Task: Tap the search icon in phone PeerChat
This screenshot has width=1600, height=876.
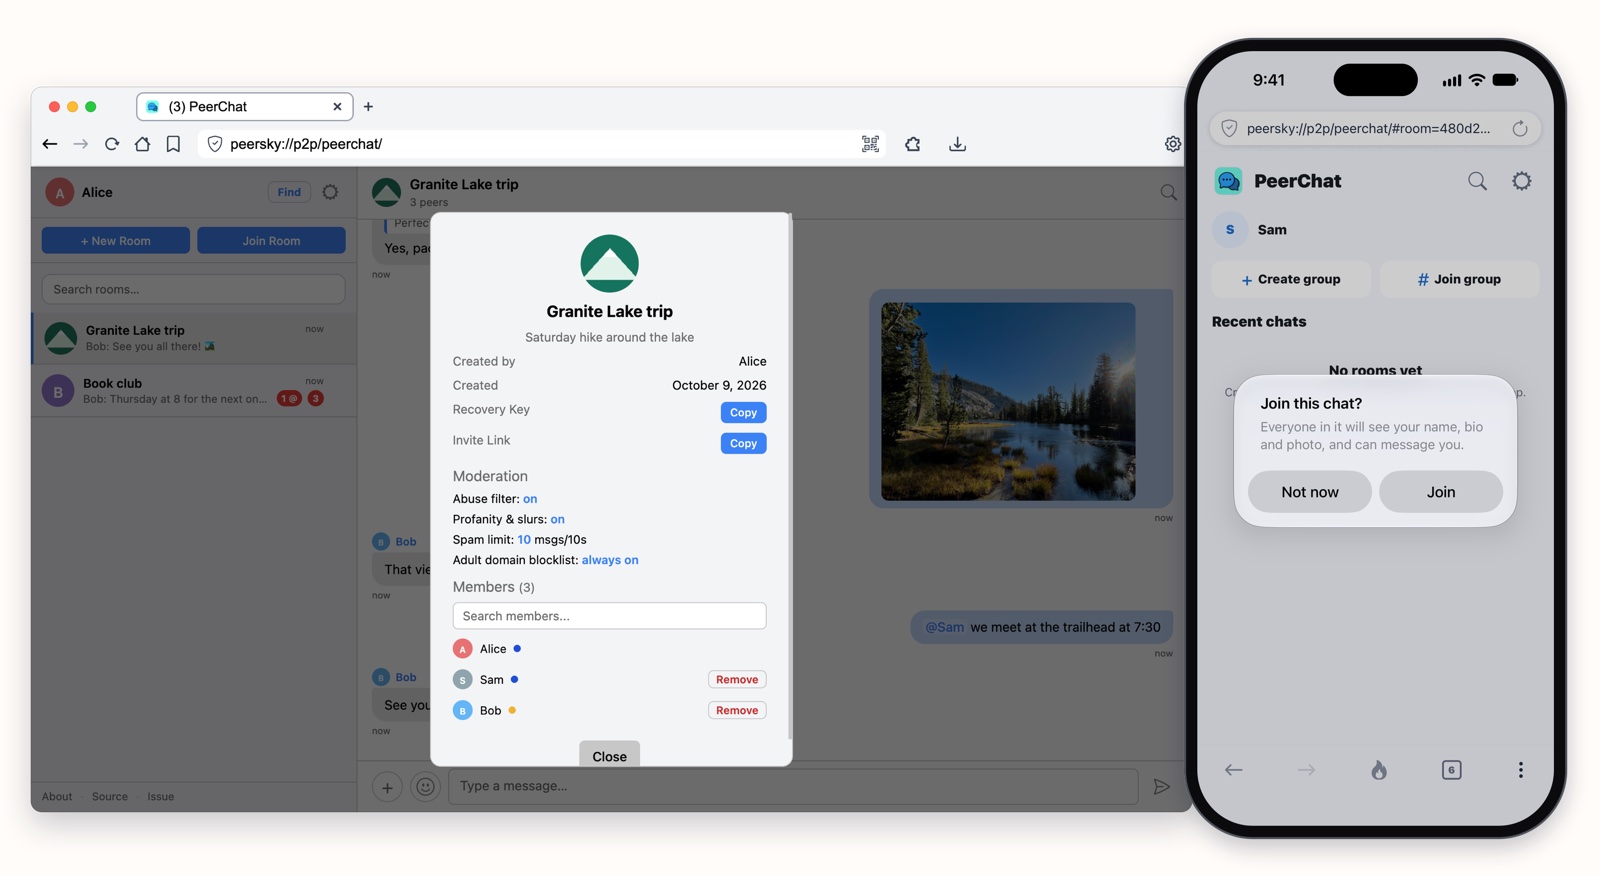Action: point(1477,181)
